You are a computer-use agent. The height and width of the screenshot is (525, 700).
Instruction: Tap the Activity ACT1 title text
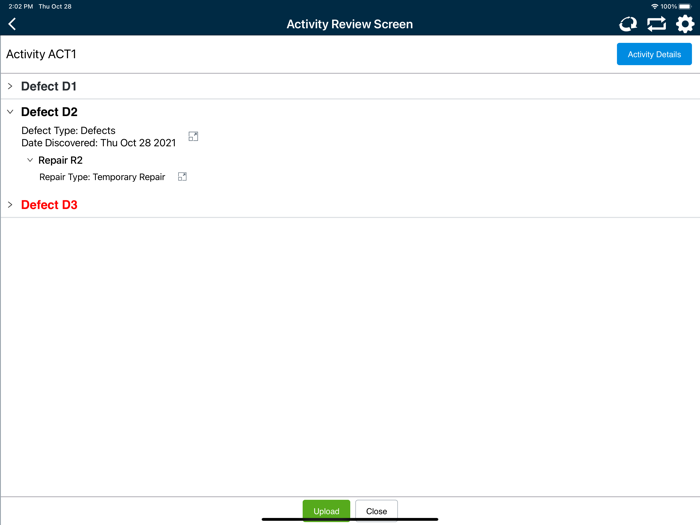pos(41,54)
